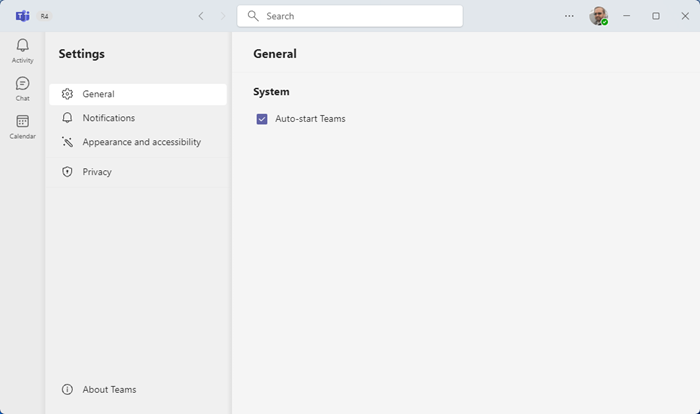
Task: Open the three-dots more options menu
Action: point(569,16)
